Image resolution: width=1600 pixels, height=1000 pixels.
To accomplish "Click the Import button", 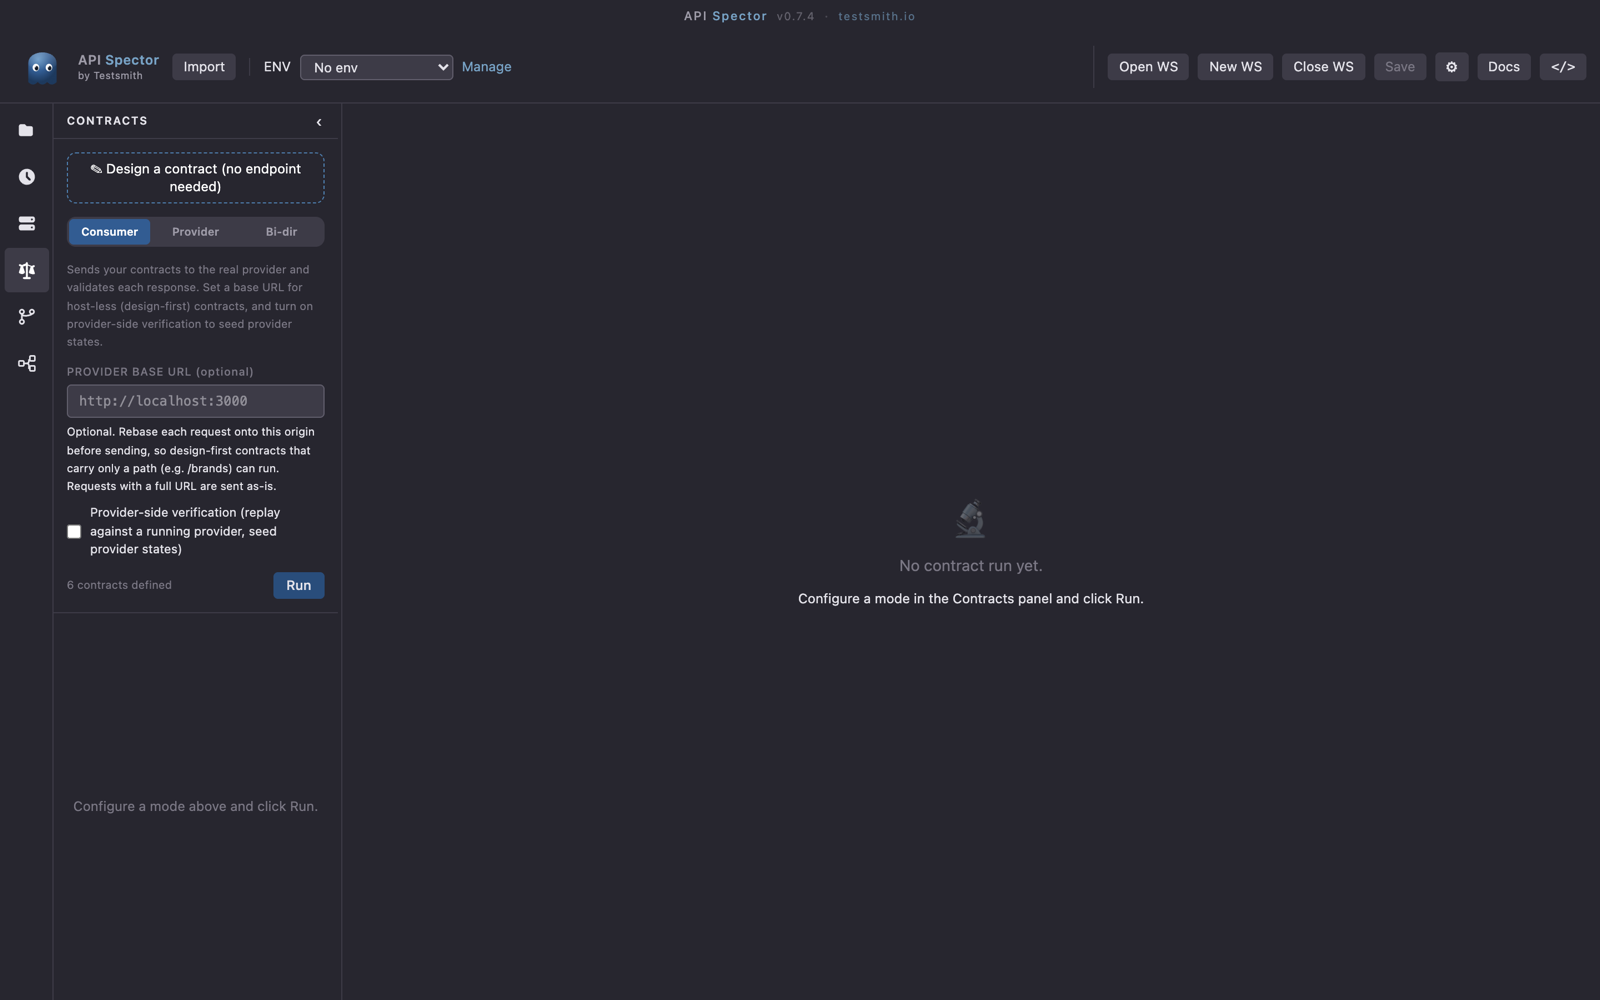I will (204, 67).
